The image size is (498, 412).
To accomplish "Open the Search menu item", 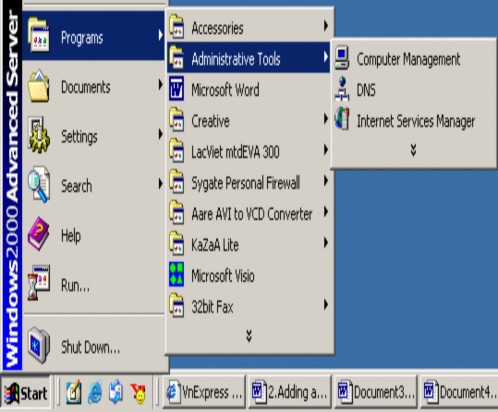I will tap(94, 186).
